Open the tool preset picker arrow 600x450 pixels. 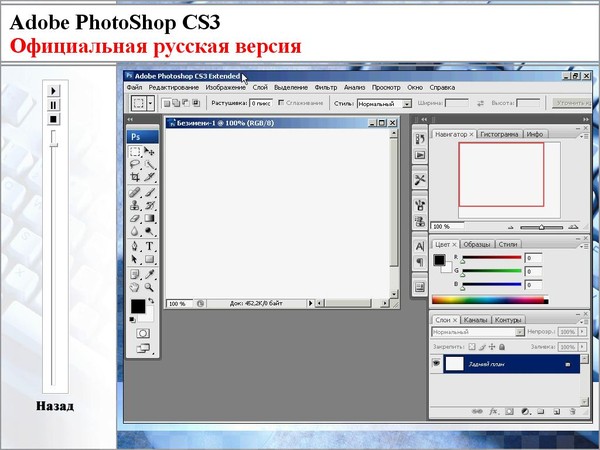[x=150, y=103]
